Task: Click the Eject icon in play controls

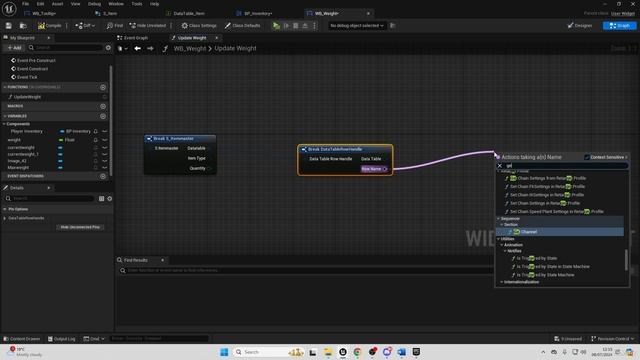Action: click(305, 26)
